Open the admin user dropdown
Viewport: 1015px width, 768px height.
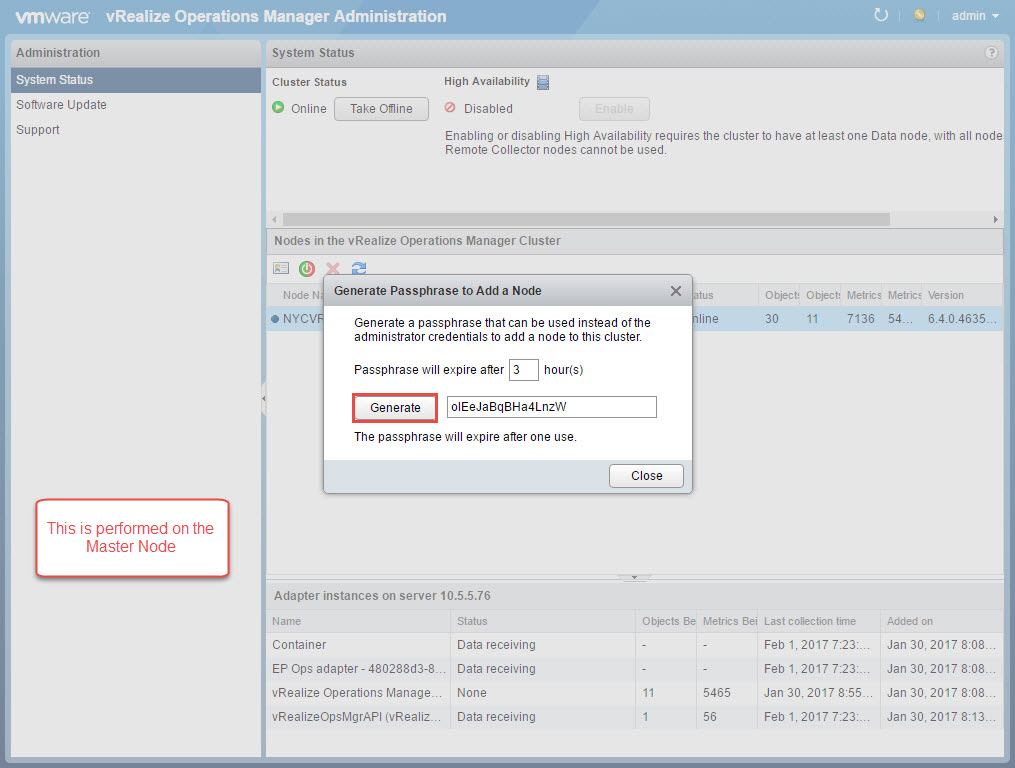(975, 16)
